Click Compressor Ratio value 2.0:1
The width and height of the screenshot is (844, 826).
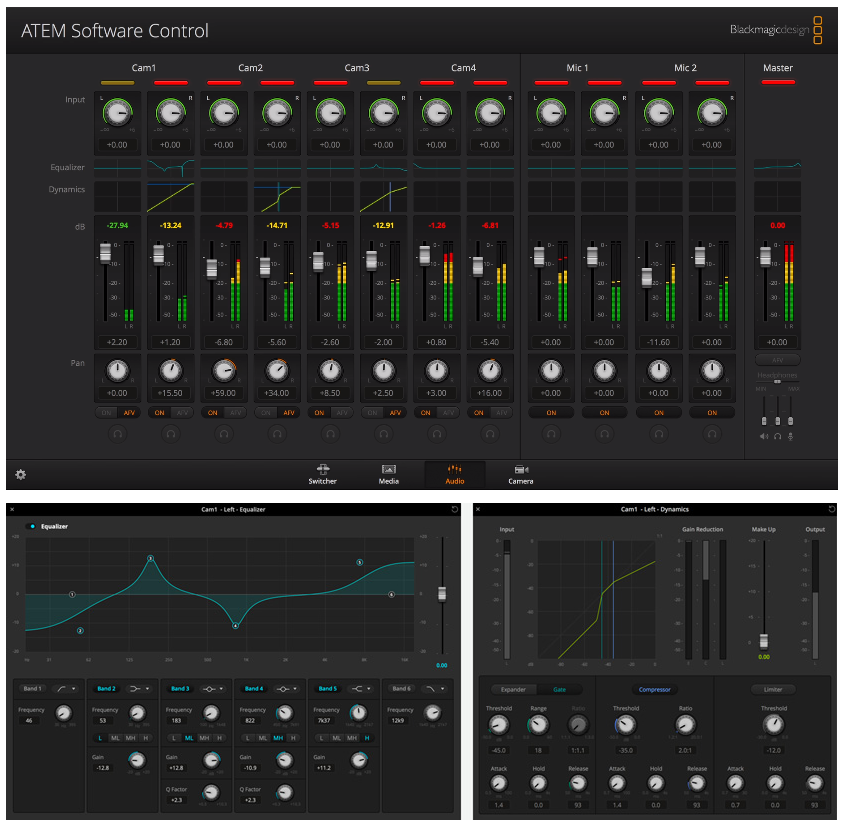point(685,750)
